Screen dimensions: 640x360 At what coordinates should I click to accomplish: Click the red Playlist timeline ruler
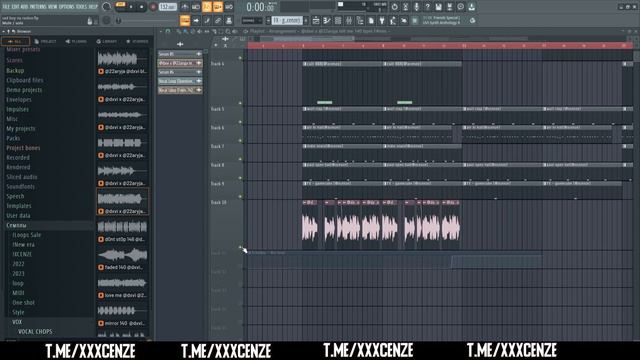coord(440,46)
